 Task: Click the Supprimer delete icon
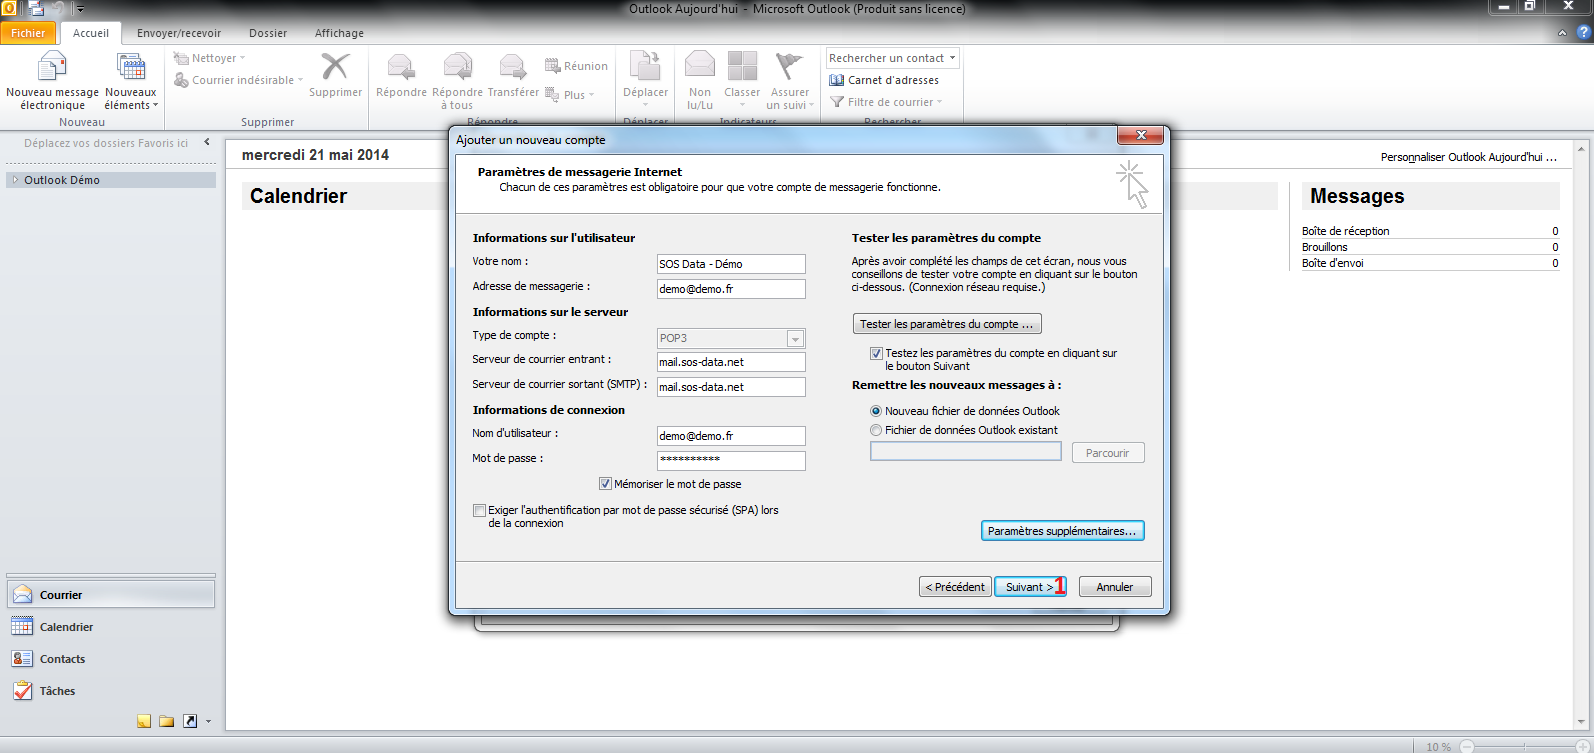click(x=335, y=67)
